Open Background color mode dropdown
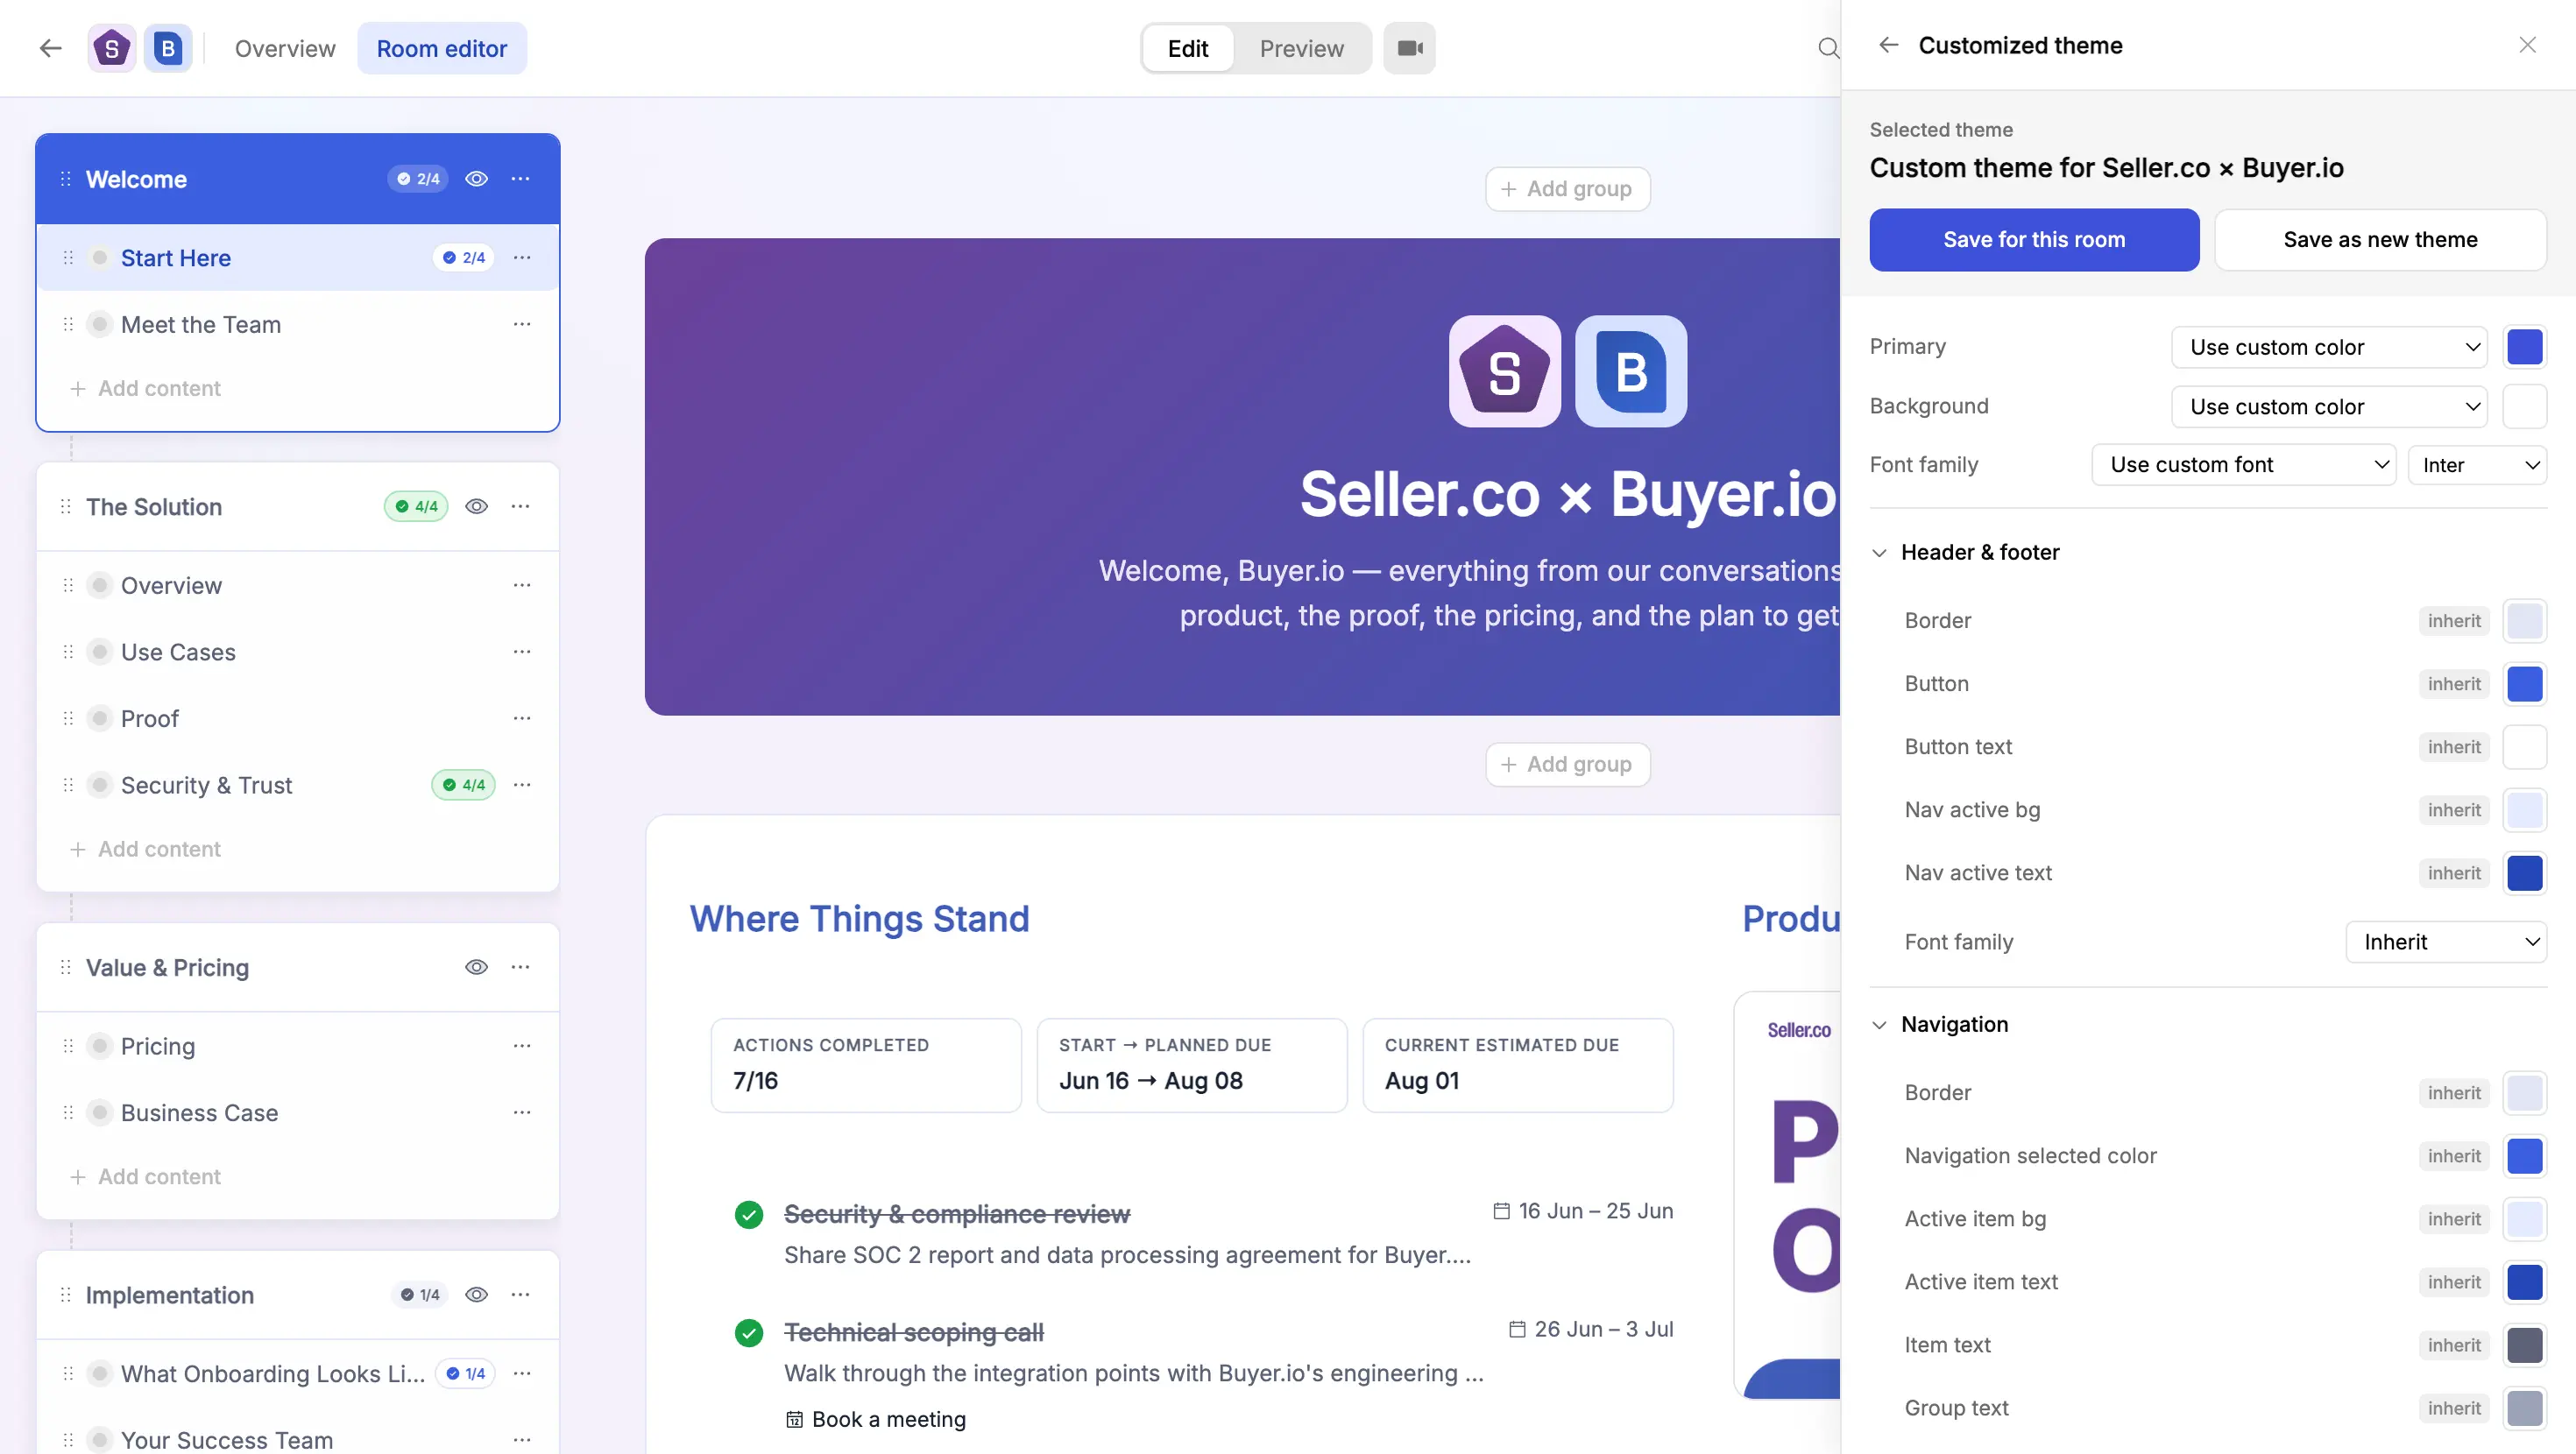This screenshot has width=2576, height=1454. pyautogui.click(x=2330, y=406)
